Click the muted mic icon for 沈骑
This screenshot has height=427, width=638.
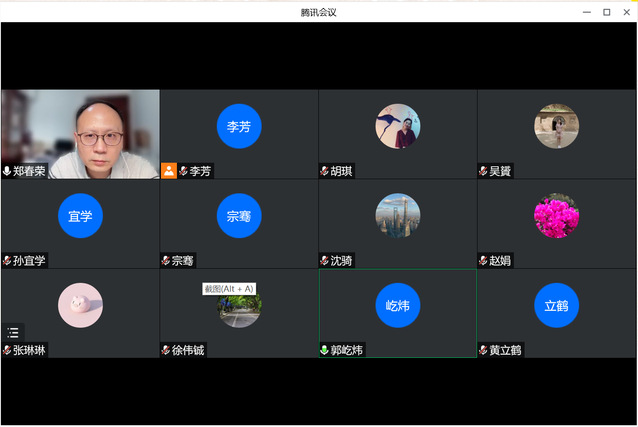tap(325, 260)
